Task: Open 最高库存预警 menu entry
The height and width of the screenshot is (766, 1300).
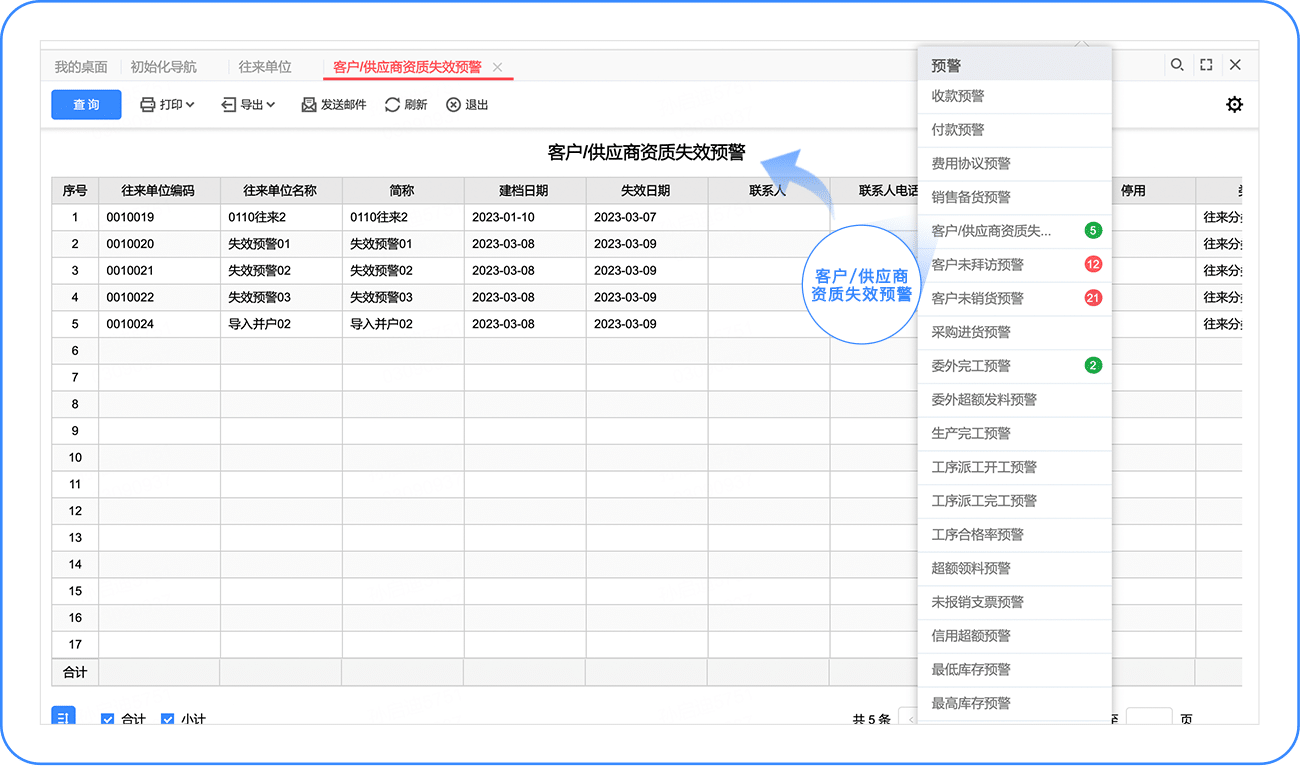Action: click(1014, 703)
